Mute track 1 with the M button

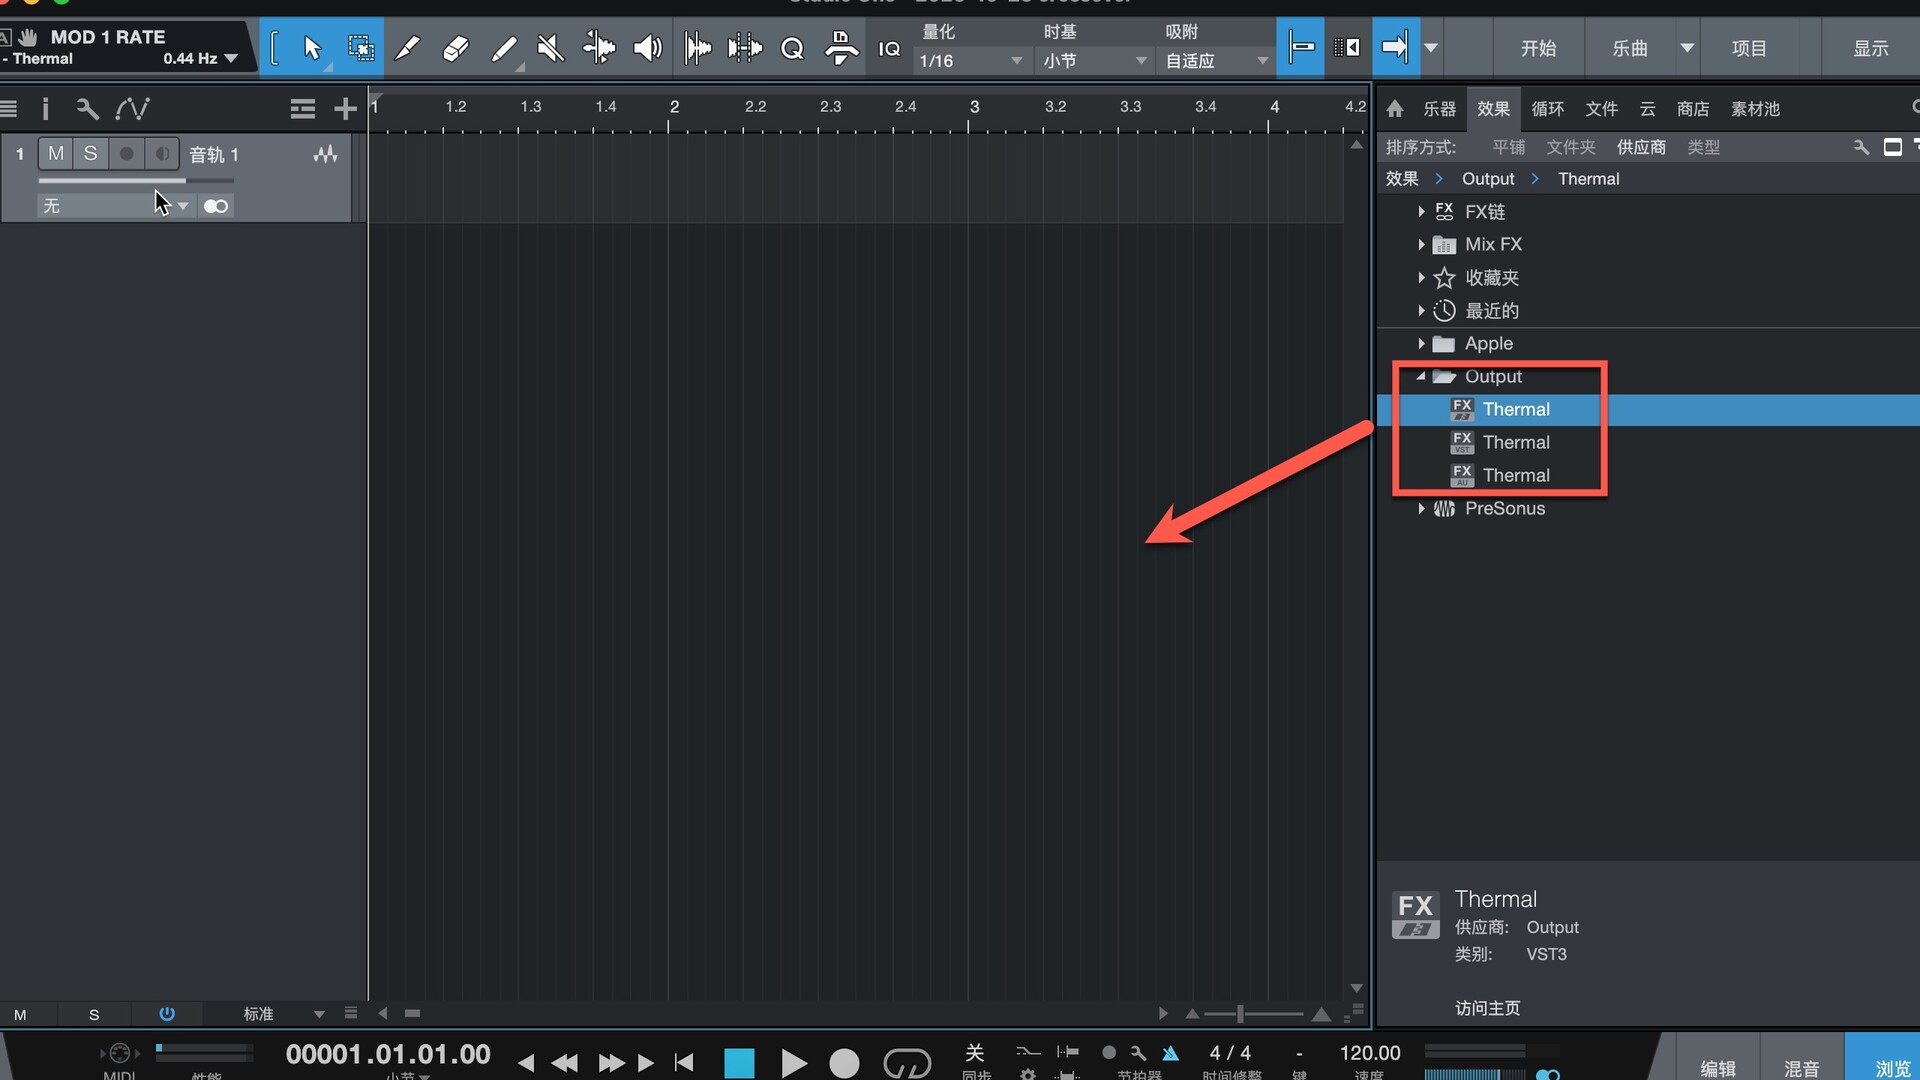pos(56,153)
